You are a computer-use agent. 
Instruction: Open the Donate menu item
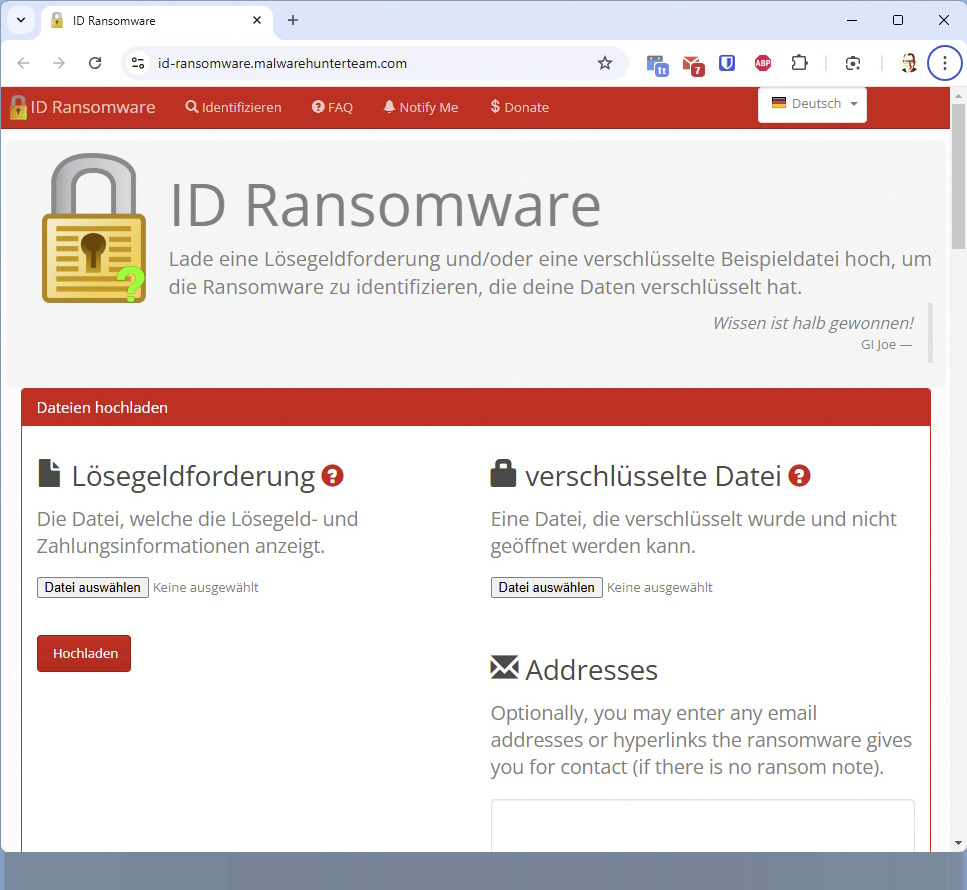(519, 107)
